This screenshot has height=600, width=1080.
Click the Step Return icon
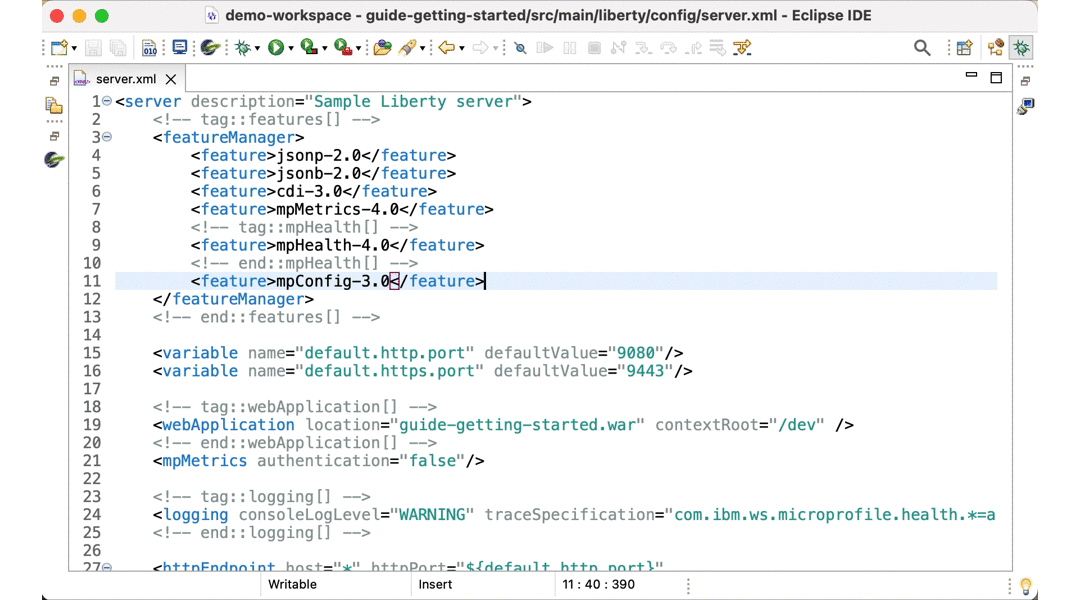694,48
